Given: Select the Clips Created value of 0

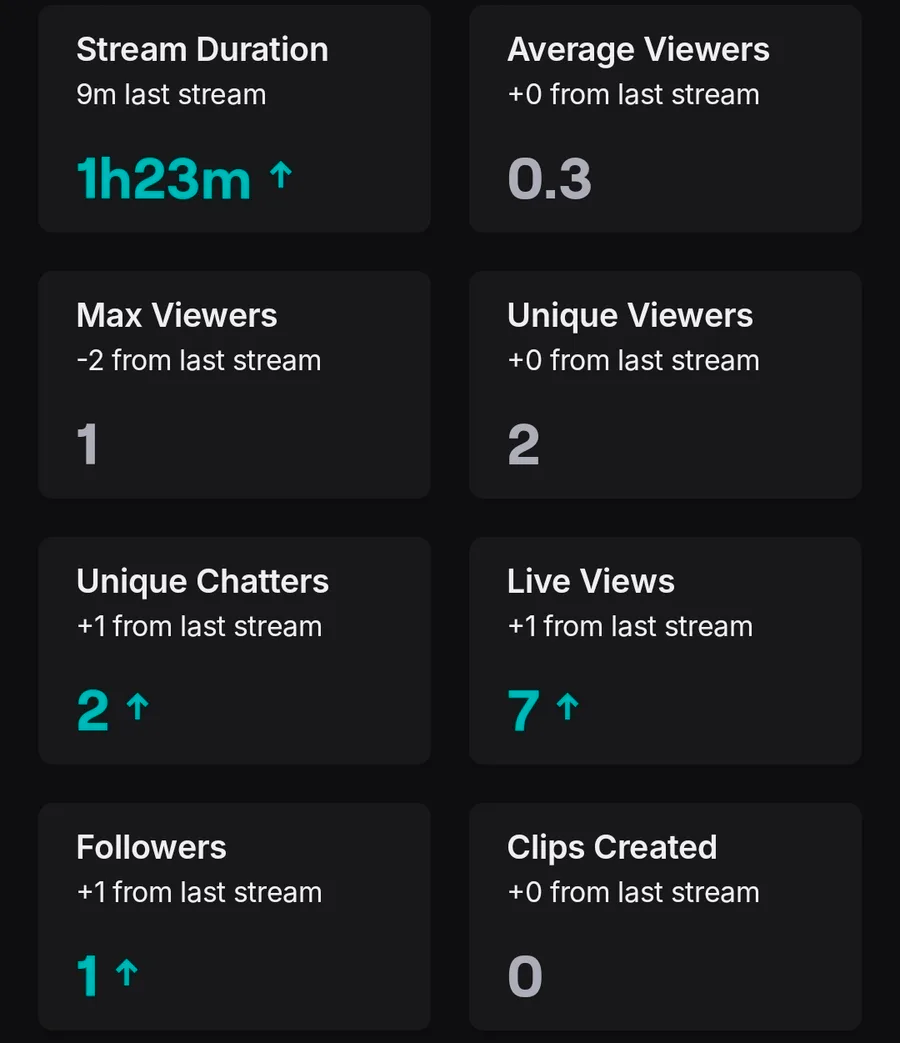Looking at the screenshot, I should [x=524, y=977].
